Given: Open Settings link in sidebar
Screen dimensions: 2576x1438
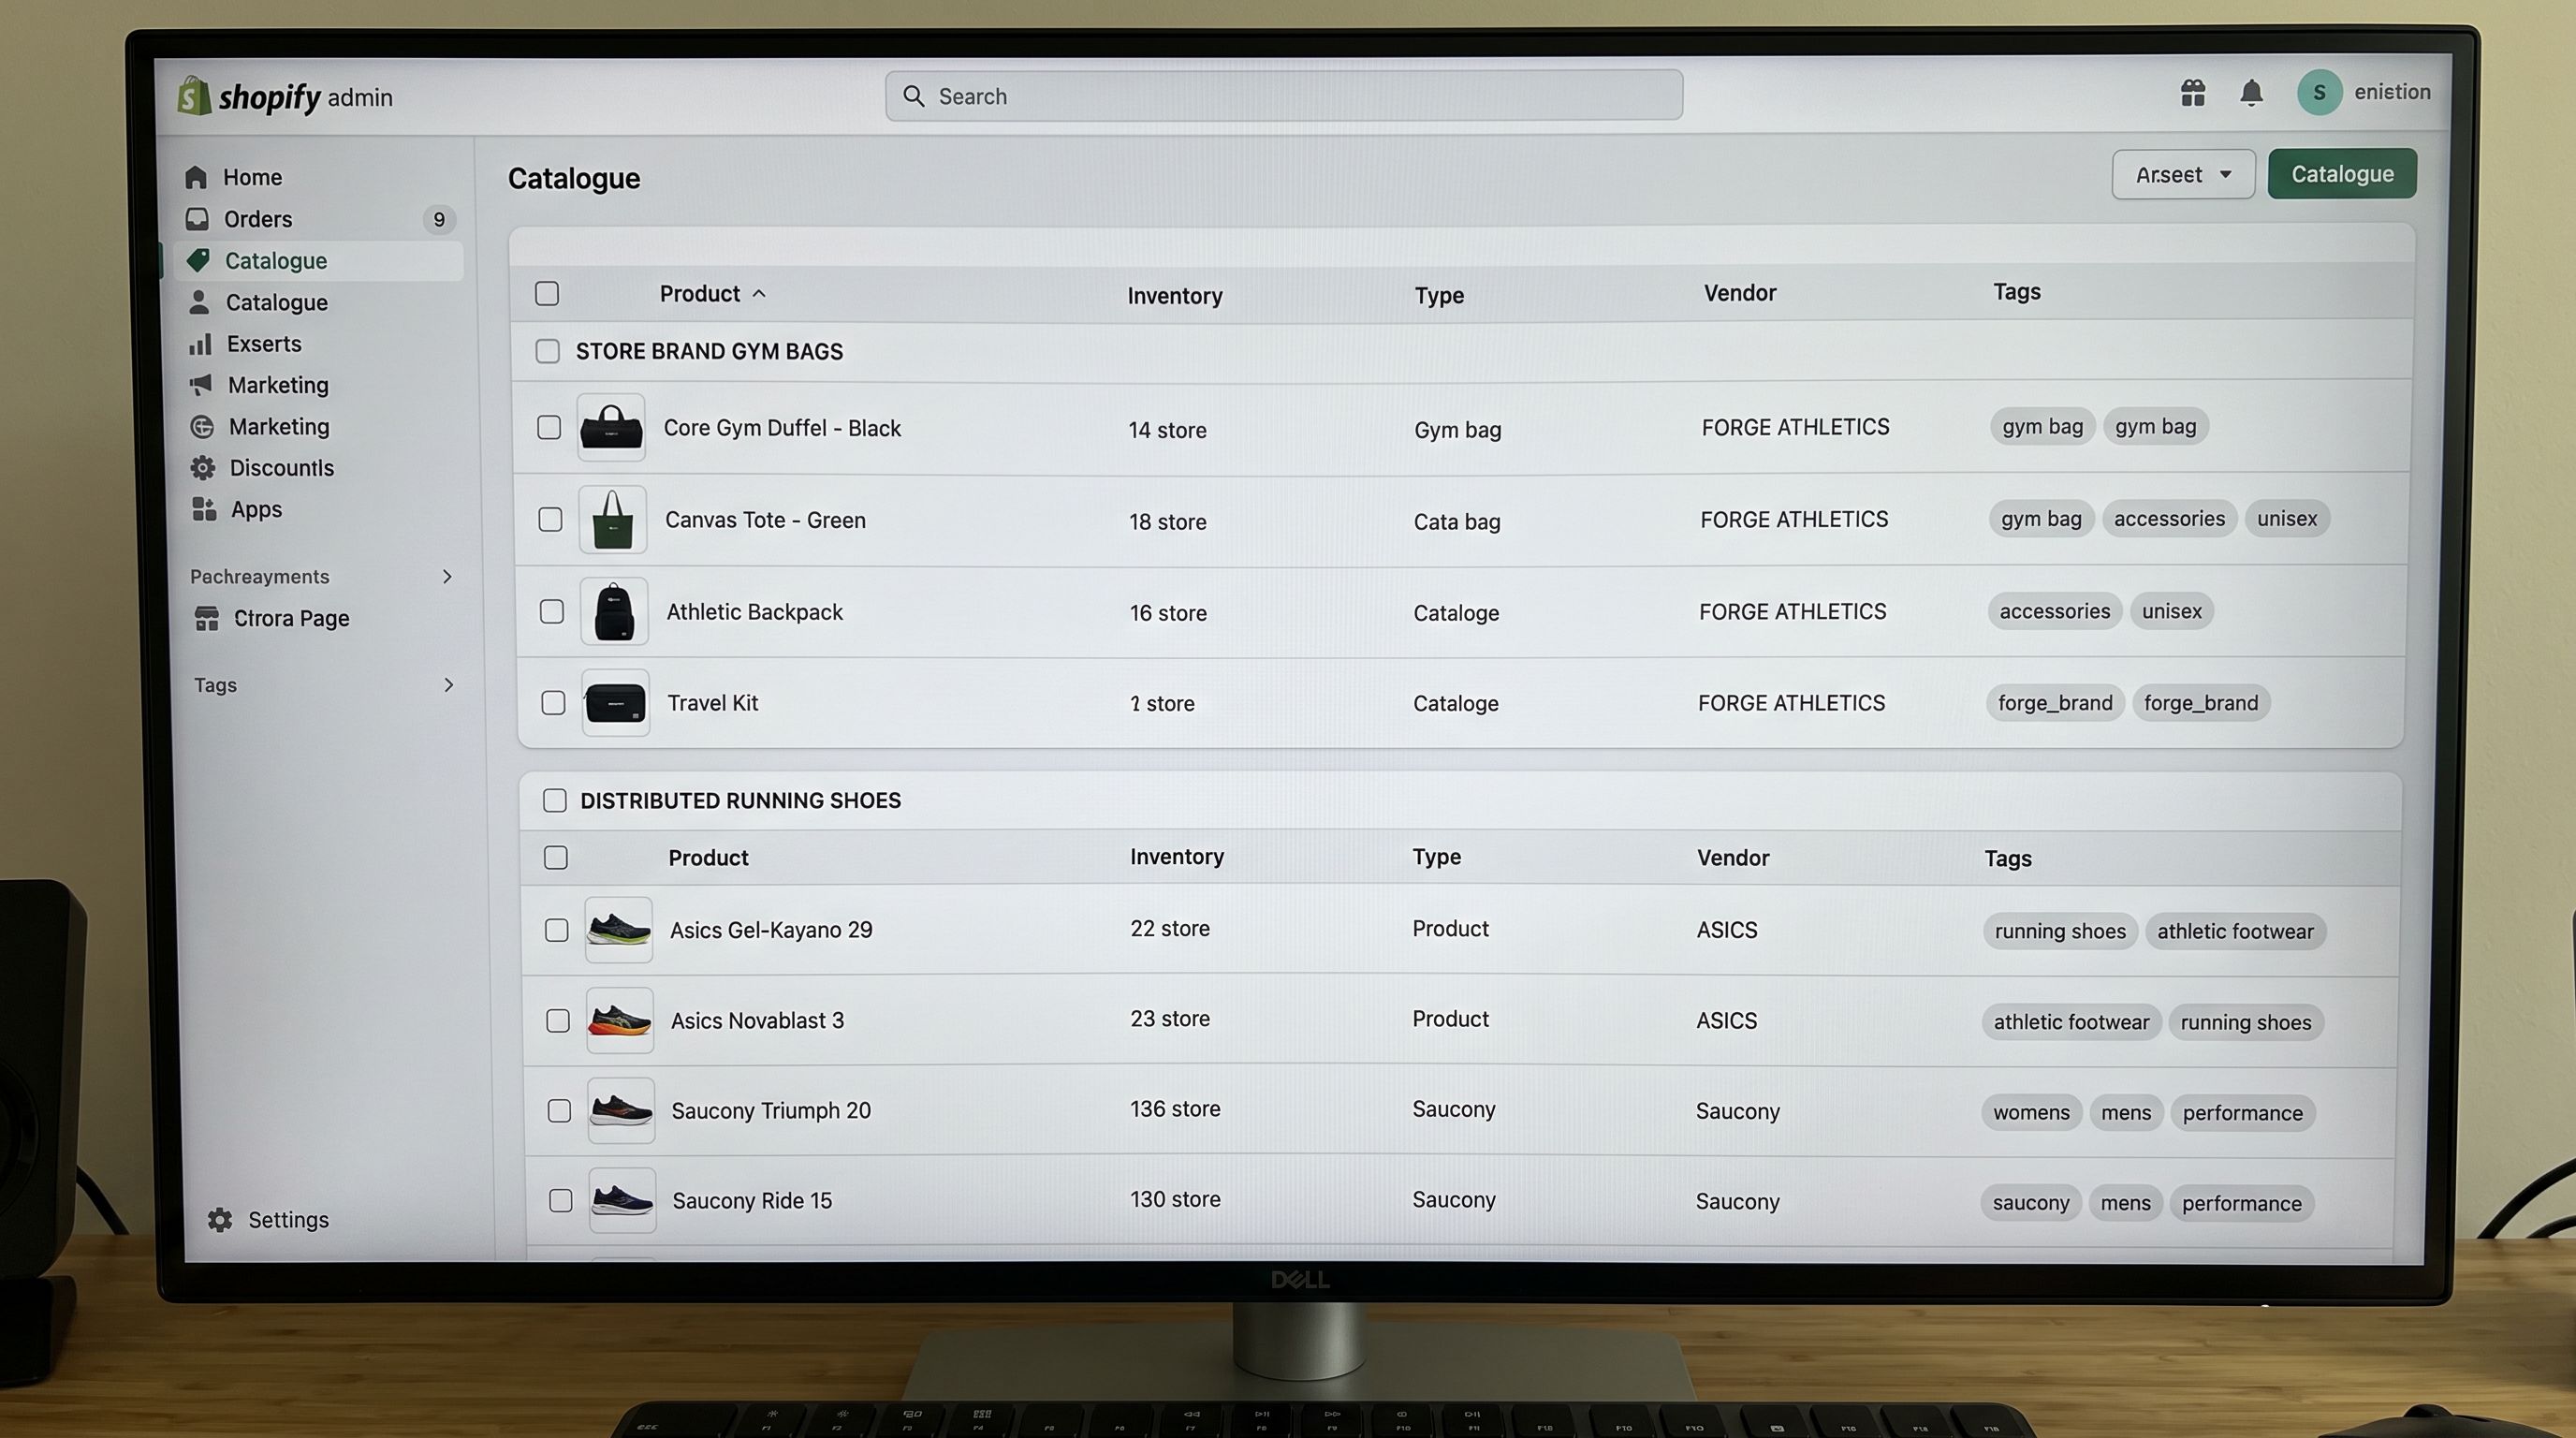Looking at the screenshot, I should coord(288,1220).
